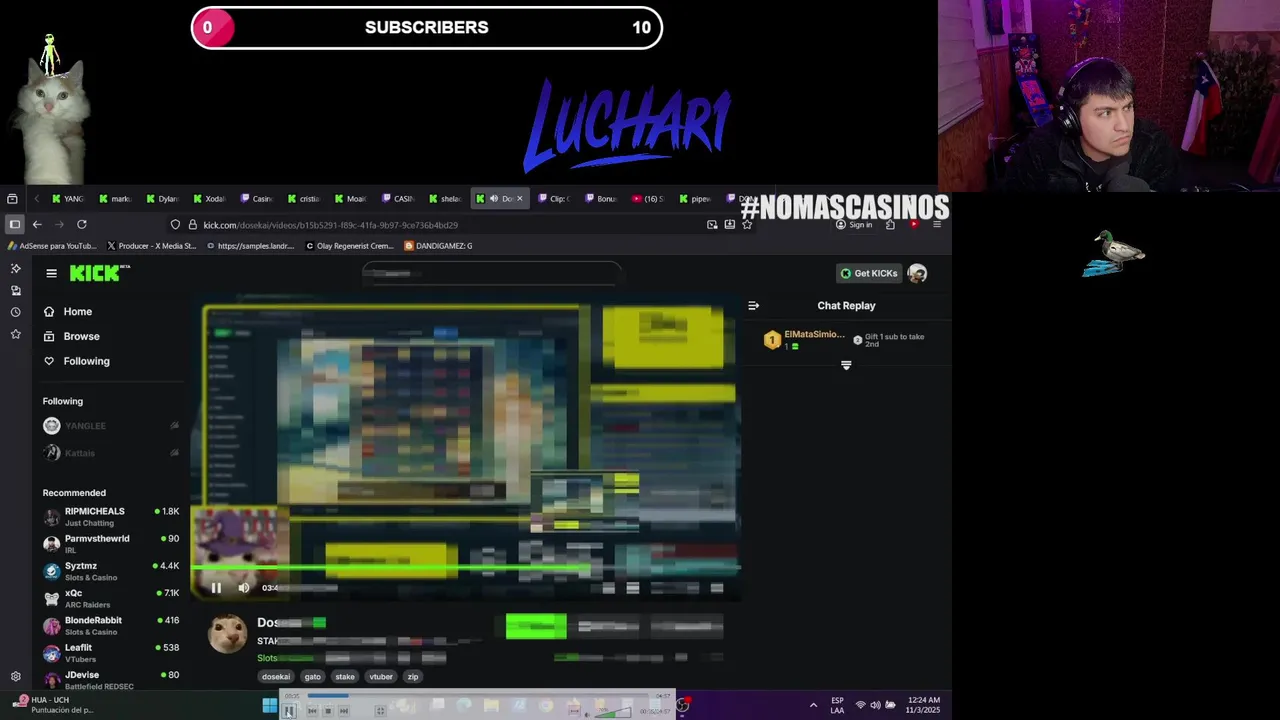This screenshot has height=720, width=1280.
Task: Go back in the browser
Action: point(37,225)
